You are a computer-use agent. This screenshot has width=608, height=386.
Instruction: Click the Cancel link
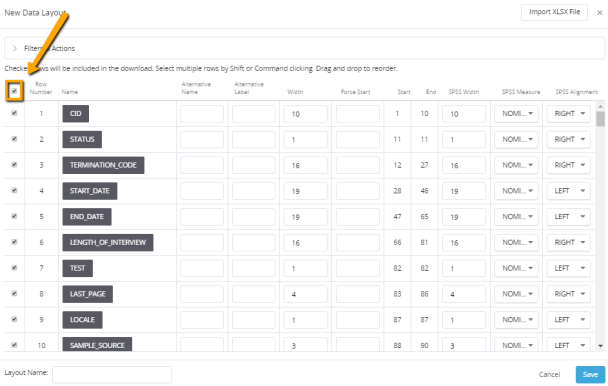coord(549,374)
